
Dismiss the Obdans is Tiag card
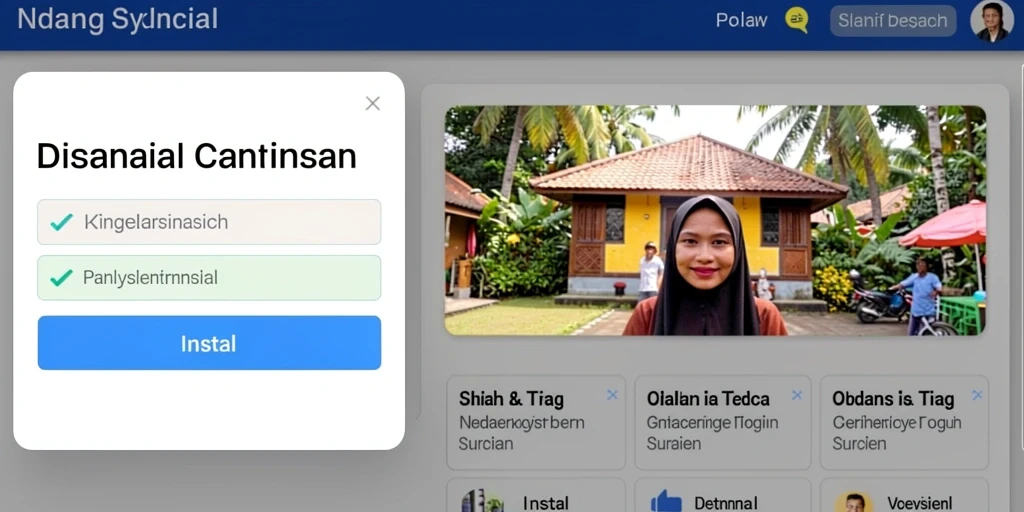pyautogui.click(x=977, y=394)
